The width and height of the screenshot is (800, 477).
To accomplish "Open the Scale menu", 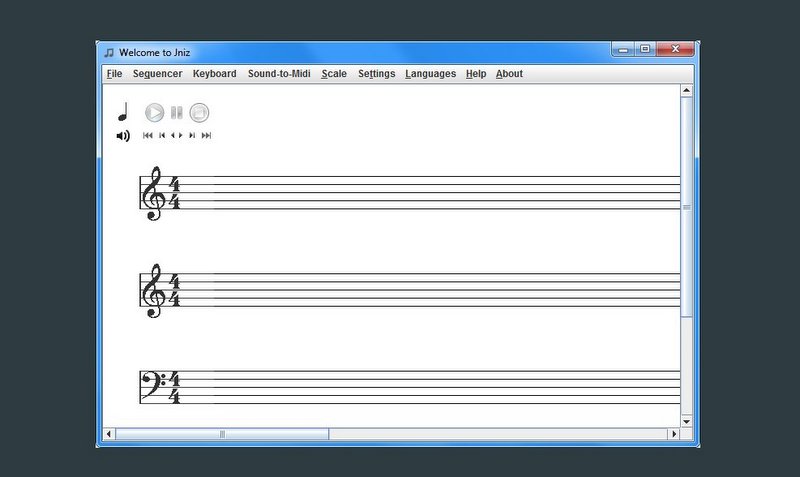I will click(334, 73).
